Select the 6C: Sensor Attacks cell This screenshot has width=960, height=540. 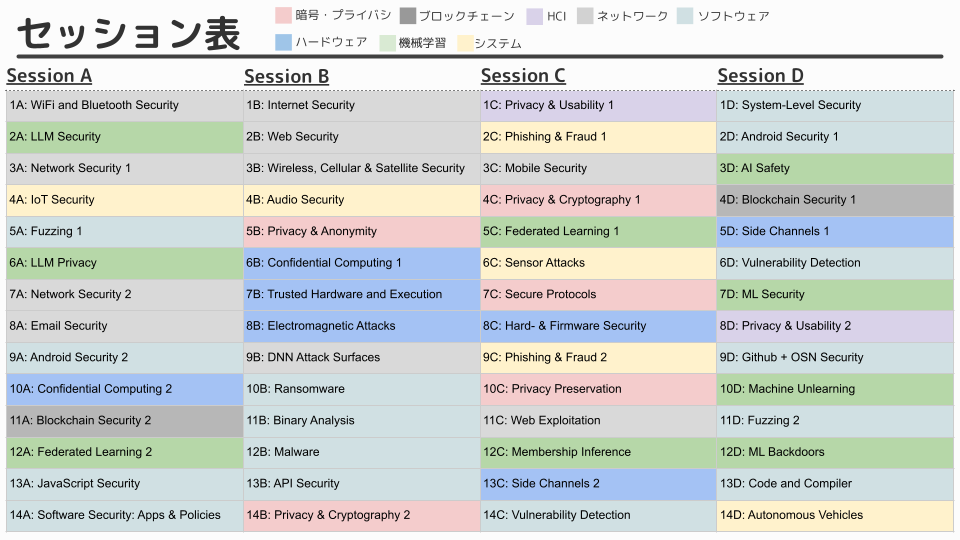click(599, 263)
